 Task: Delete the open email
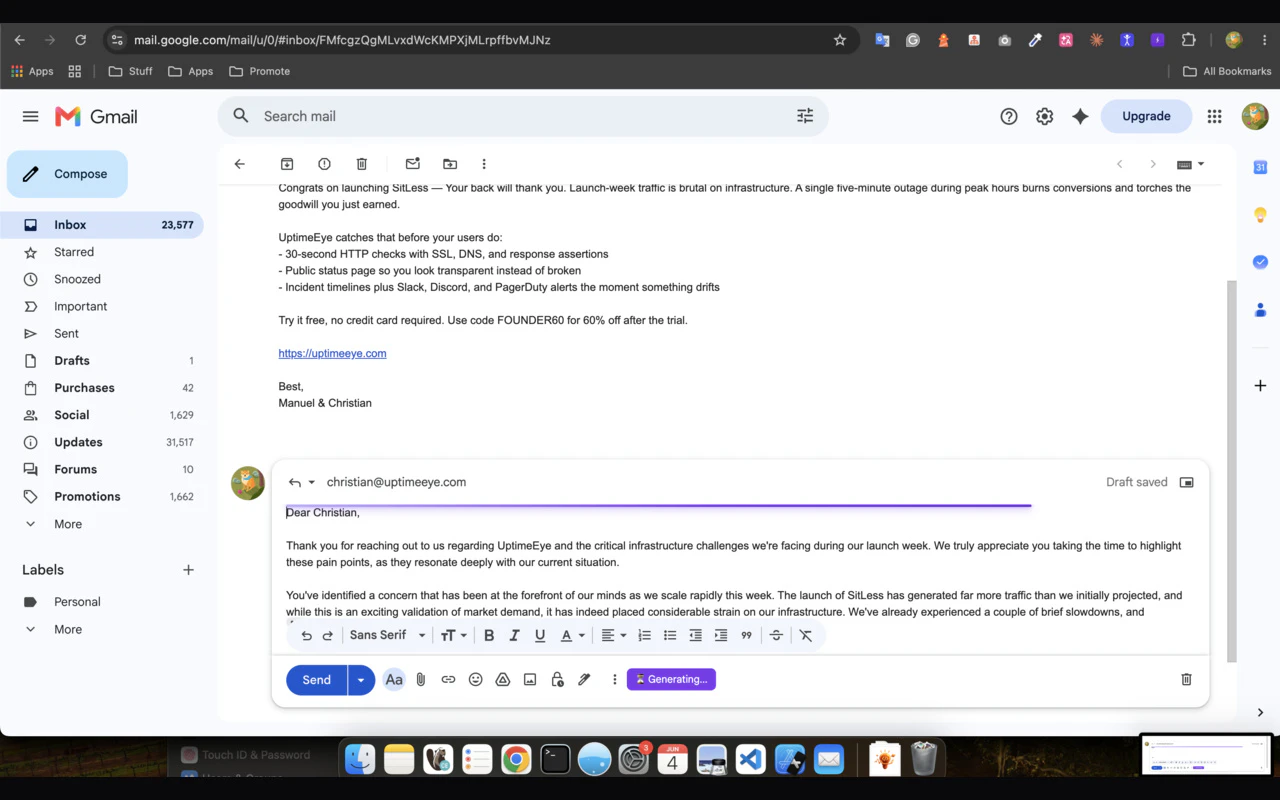(x=362, y=164)
